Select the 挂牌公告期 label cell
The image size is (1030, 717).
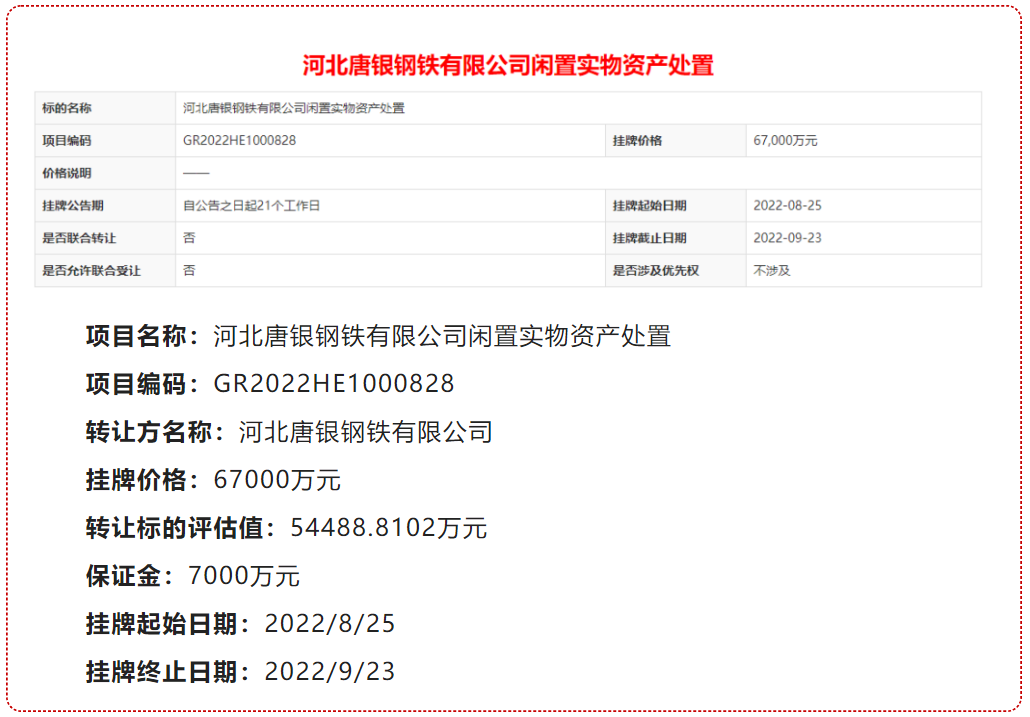tap(105, 206)
